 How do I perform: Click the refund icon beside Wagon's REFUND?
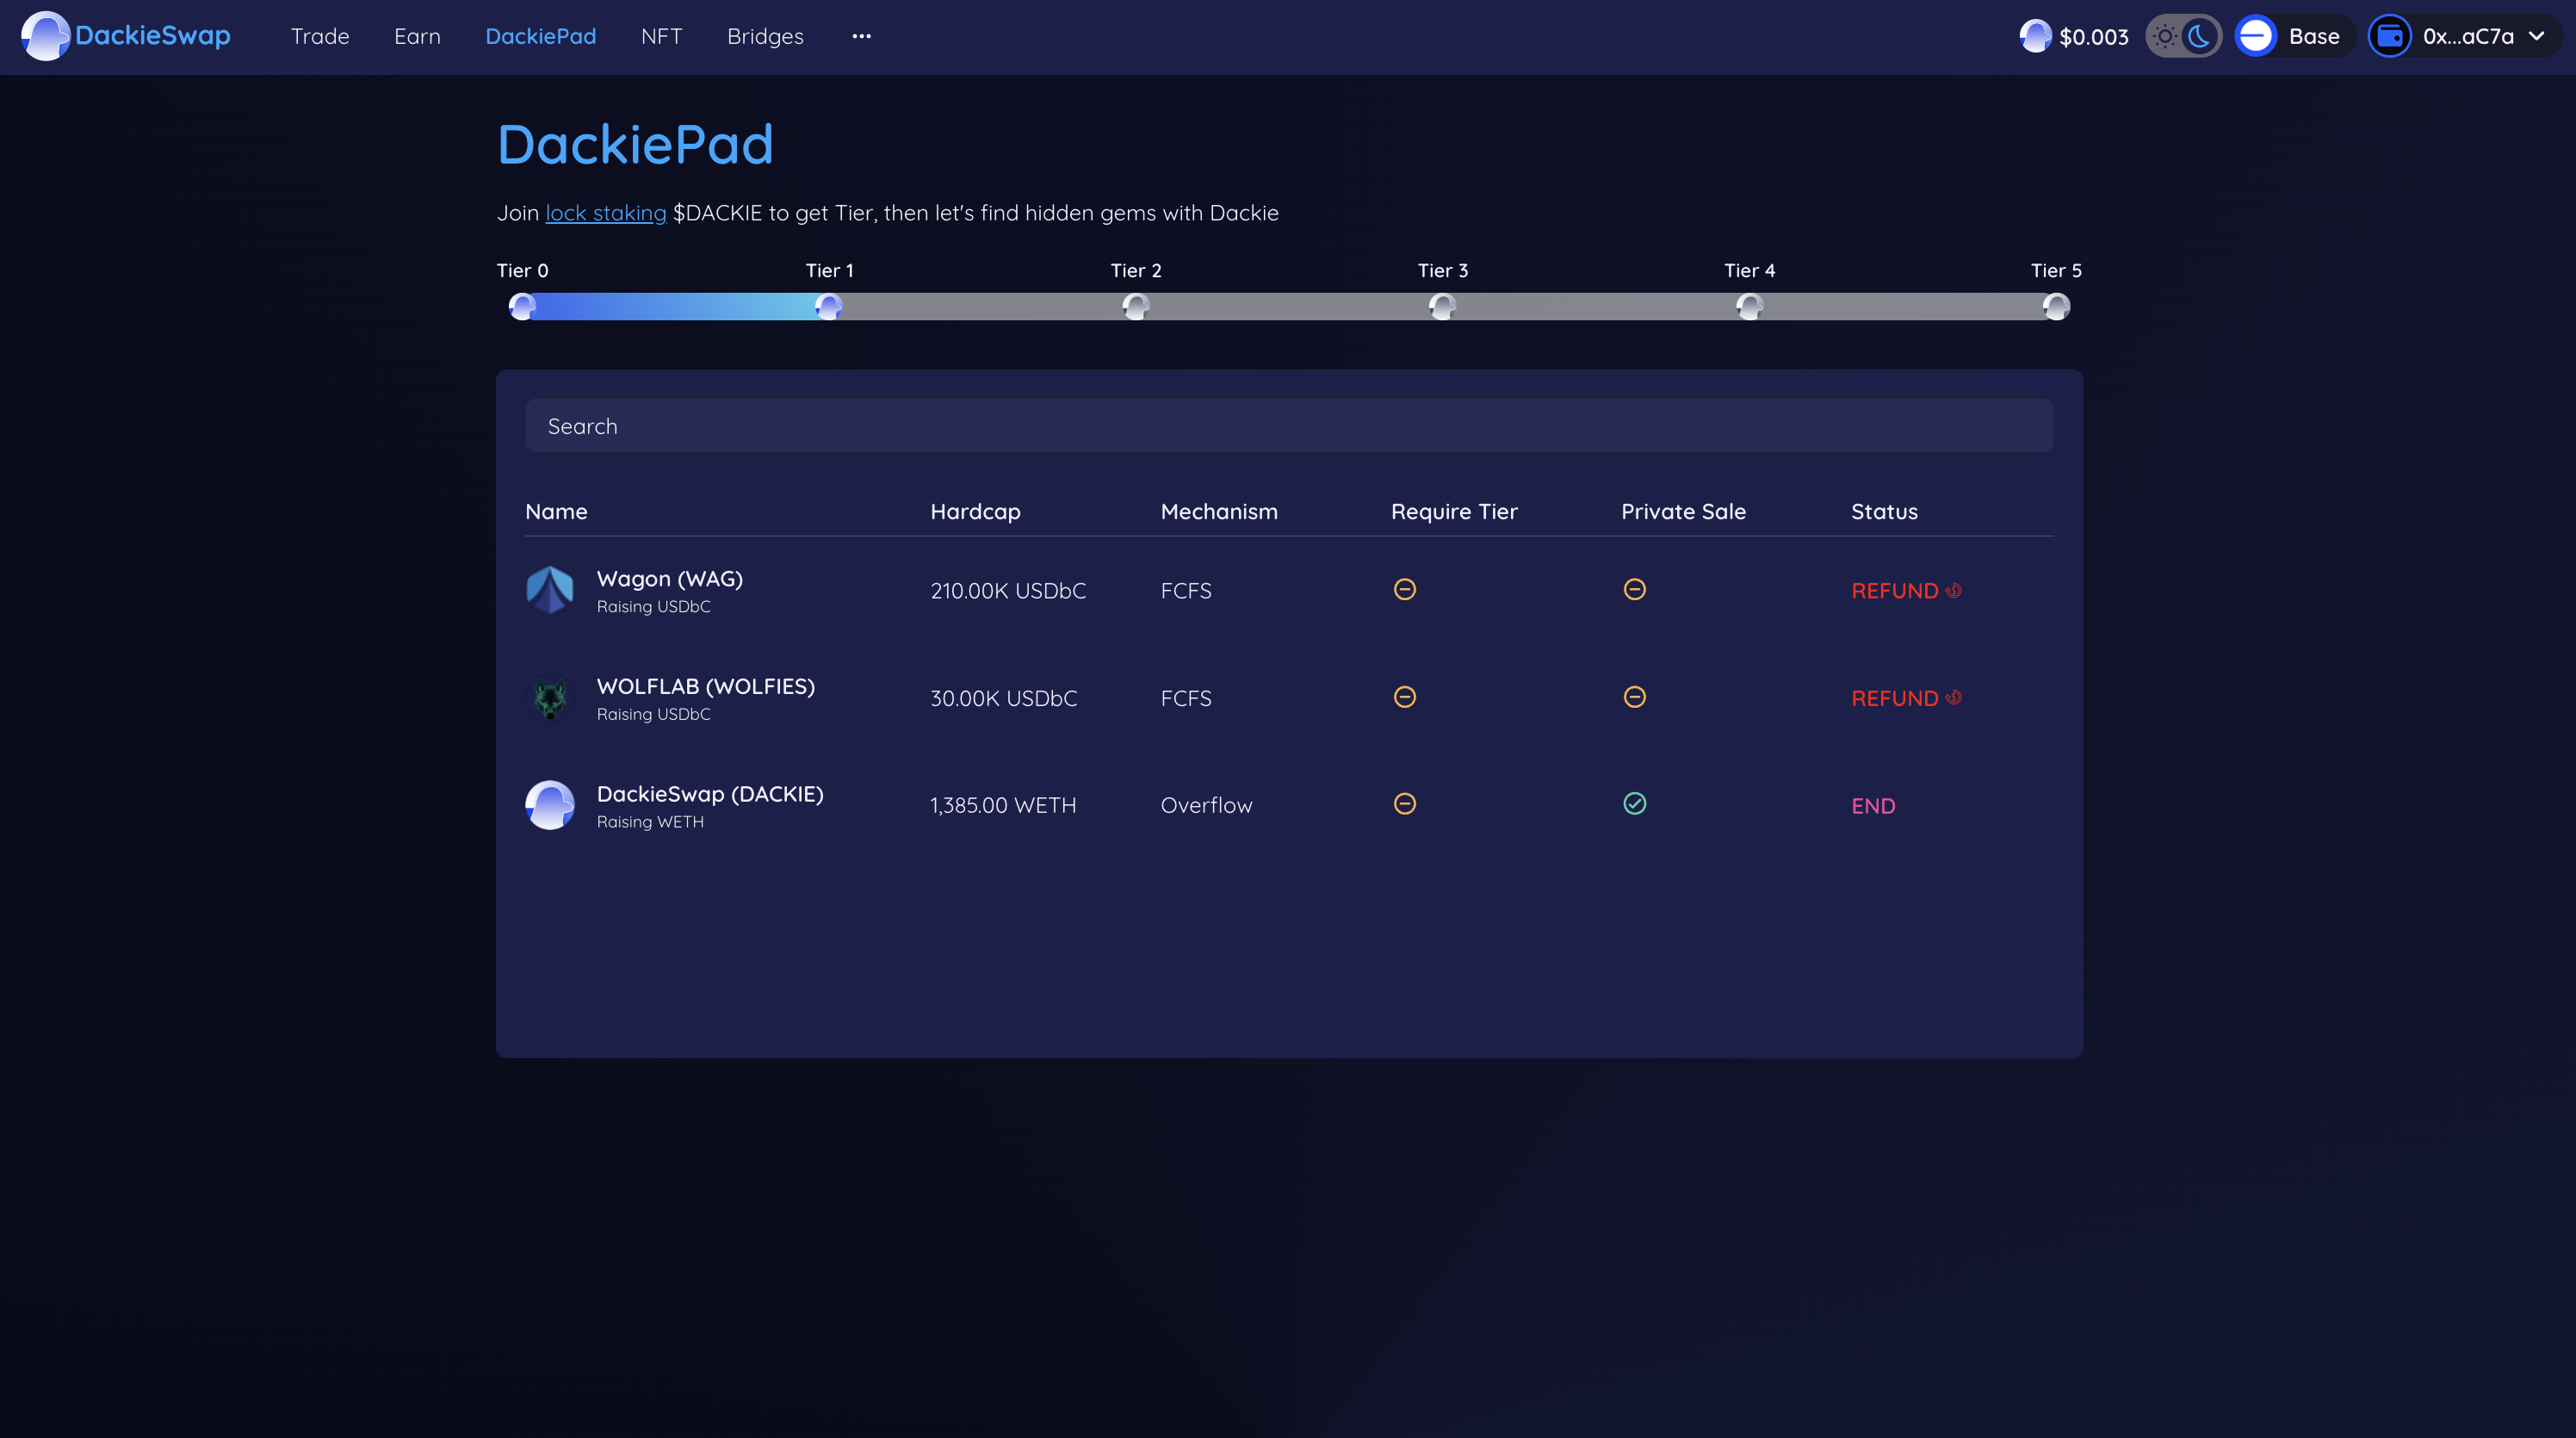click(1953, 590)
